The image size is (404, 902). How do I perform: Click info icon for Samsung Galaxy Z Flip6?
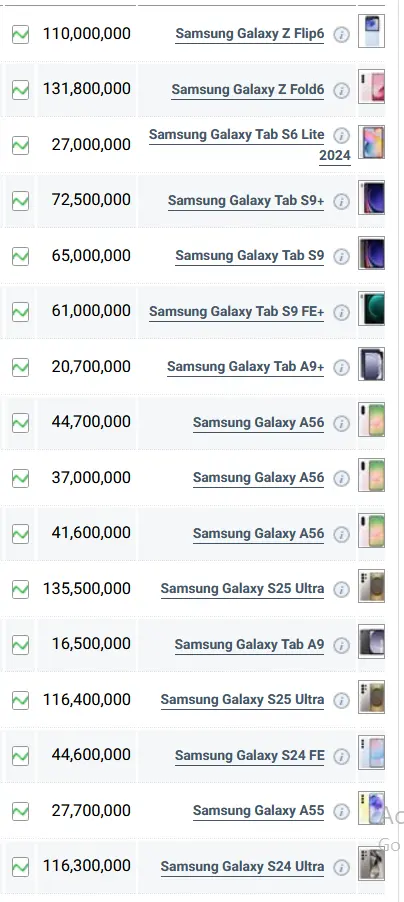341,35
